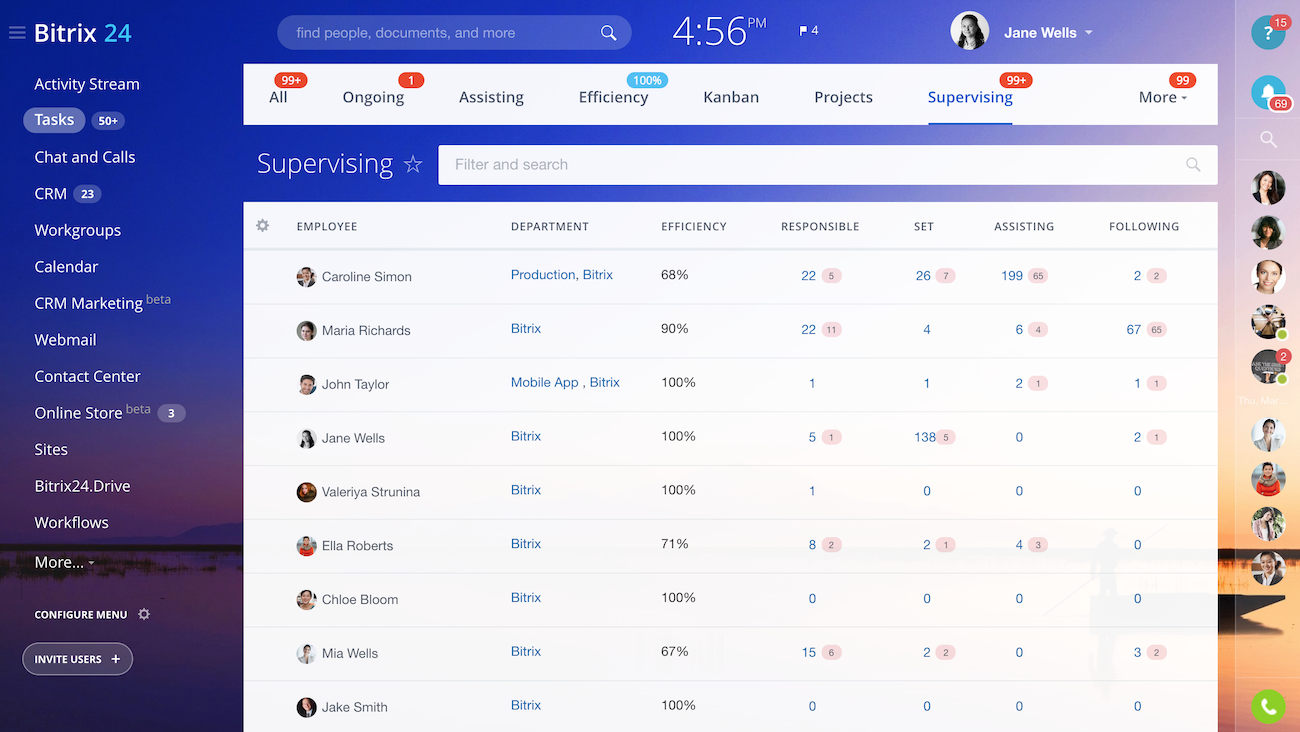The width and height of the screenshot is (1300, 732).
Task: Open the table settings gear icon
Action: pos(263,226)
